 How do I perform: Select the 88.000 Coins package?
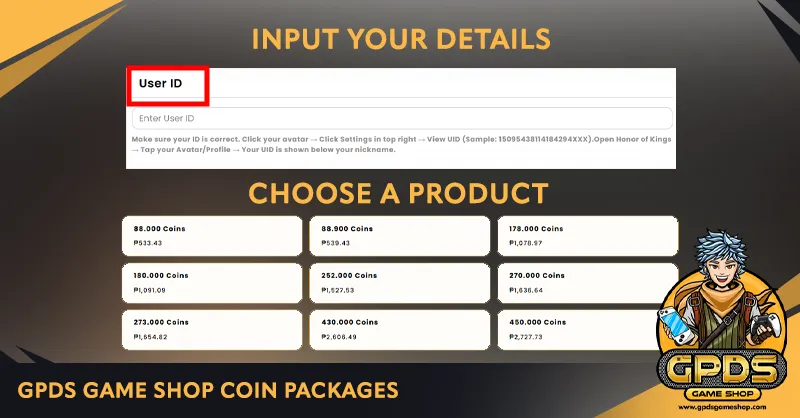tap(211, 235)
